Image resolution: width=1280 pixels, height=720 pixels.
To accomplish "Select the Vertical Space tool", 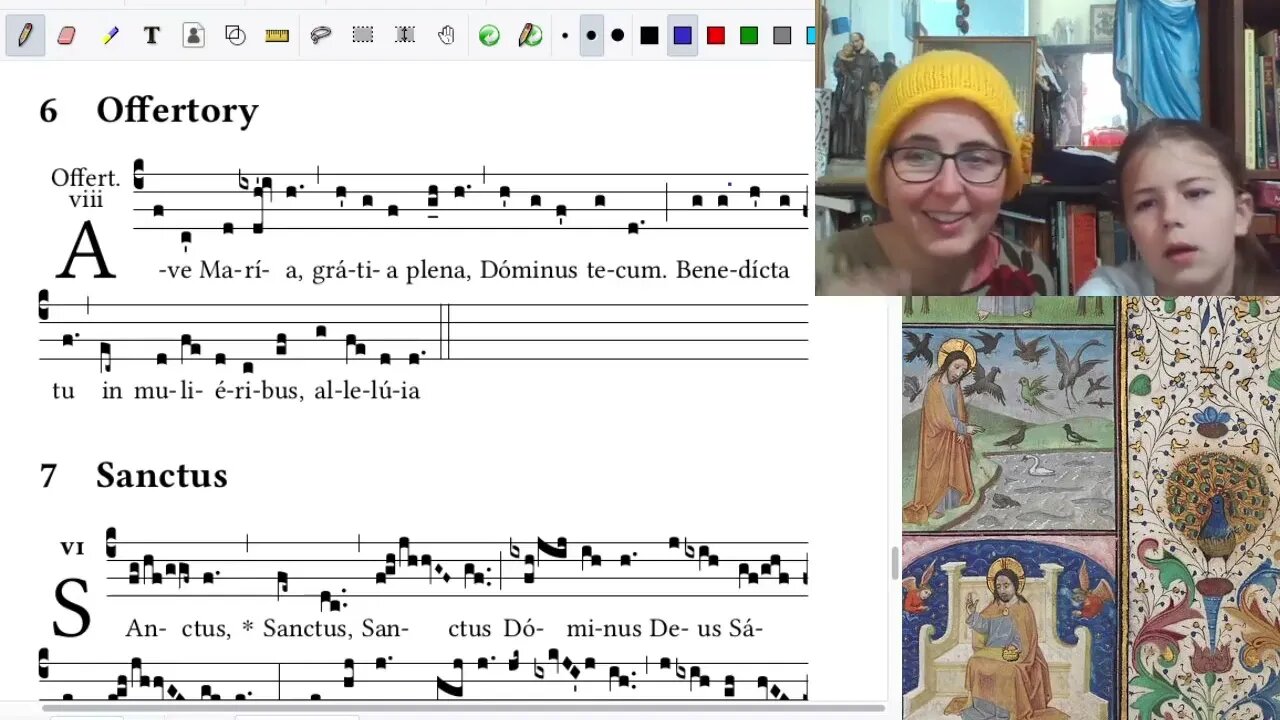I will coord(405,35).
